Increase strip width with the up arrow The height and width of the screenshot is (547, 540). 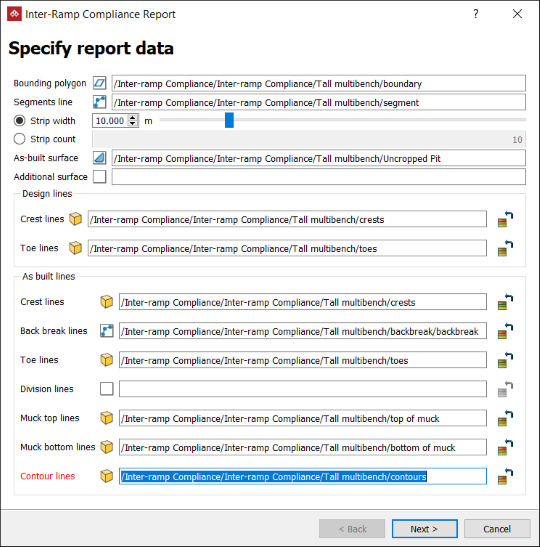tap(133, 118)
